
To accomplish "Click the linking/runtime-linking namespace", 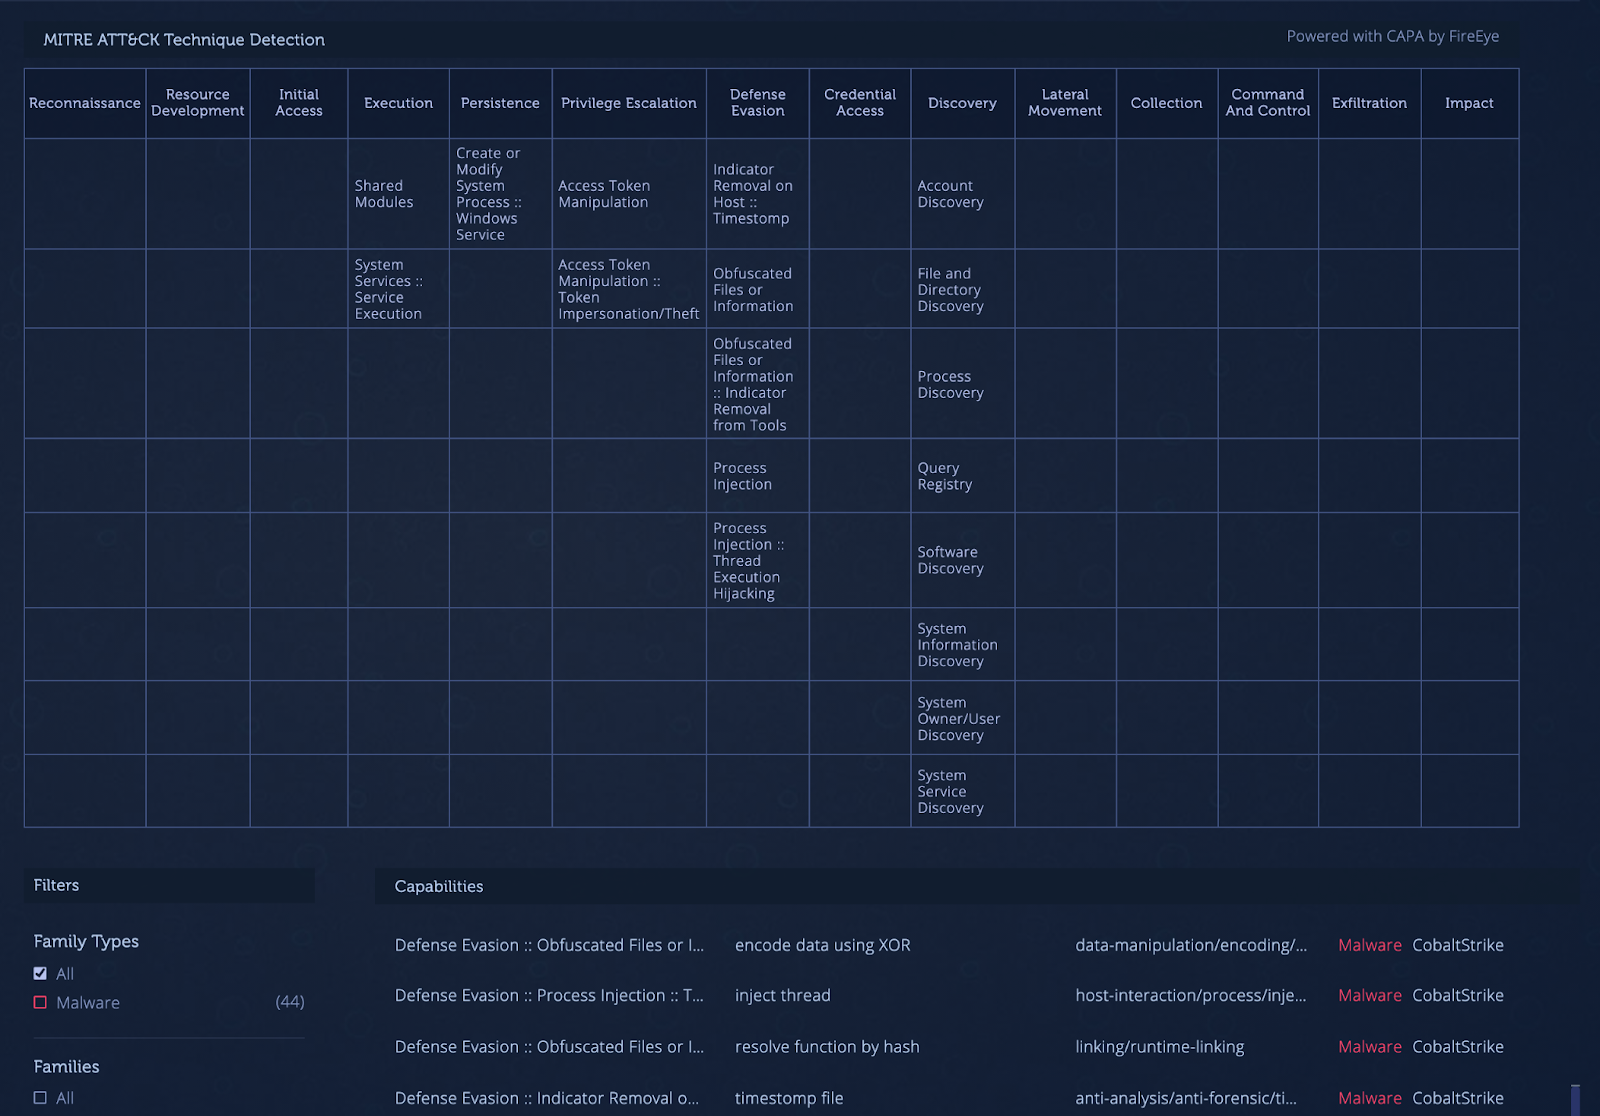I will [1159, 1046].
